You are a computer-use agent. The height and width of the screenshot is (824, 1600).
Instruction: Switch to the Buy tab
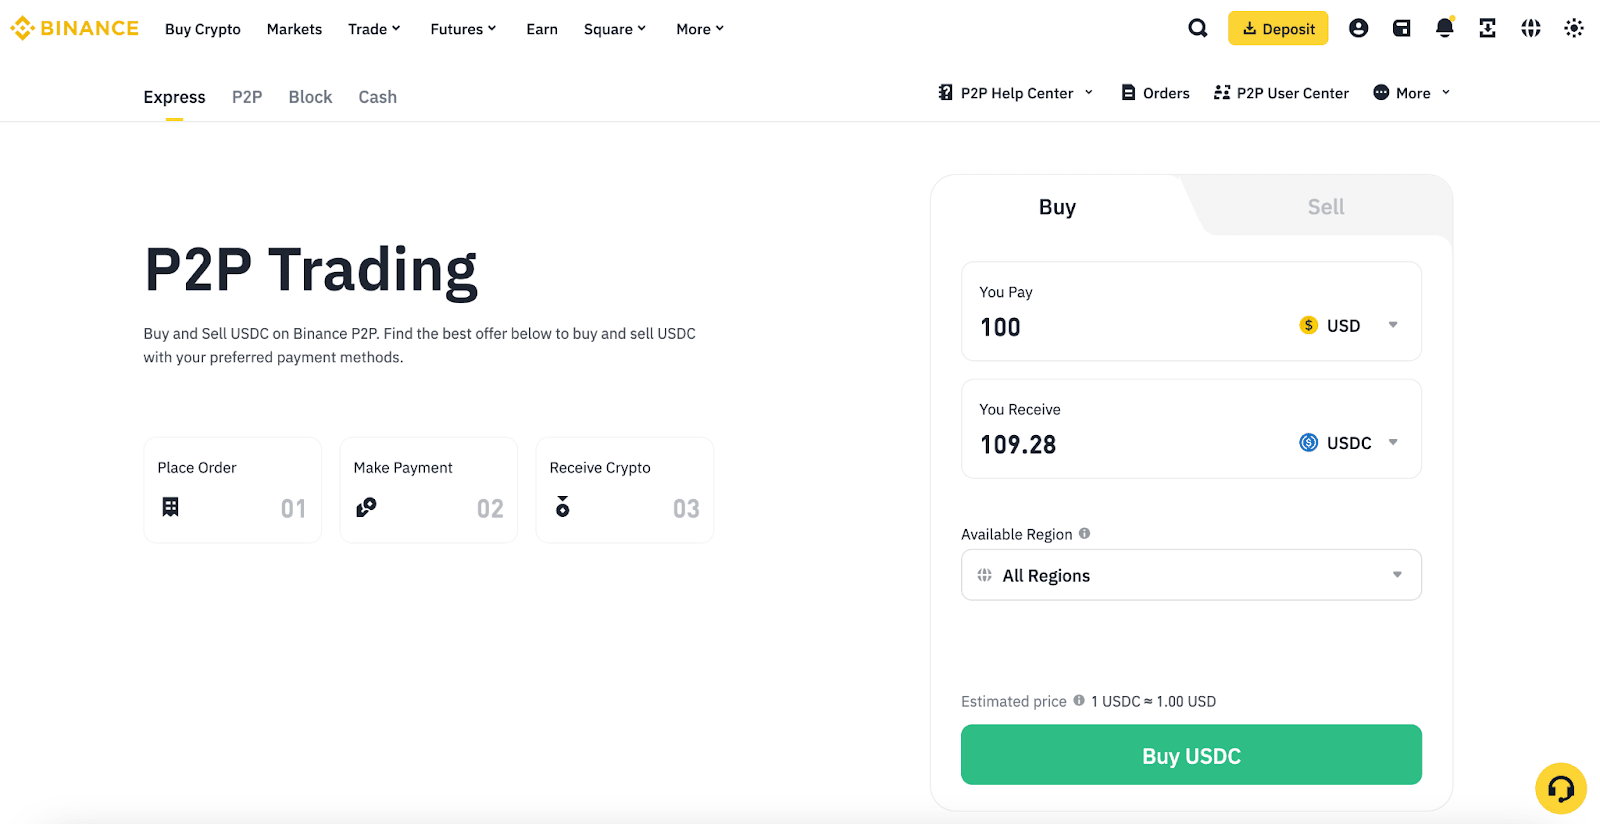1057,207
